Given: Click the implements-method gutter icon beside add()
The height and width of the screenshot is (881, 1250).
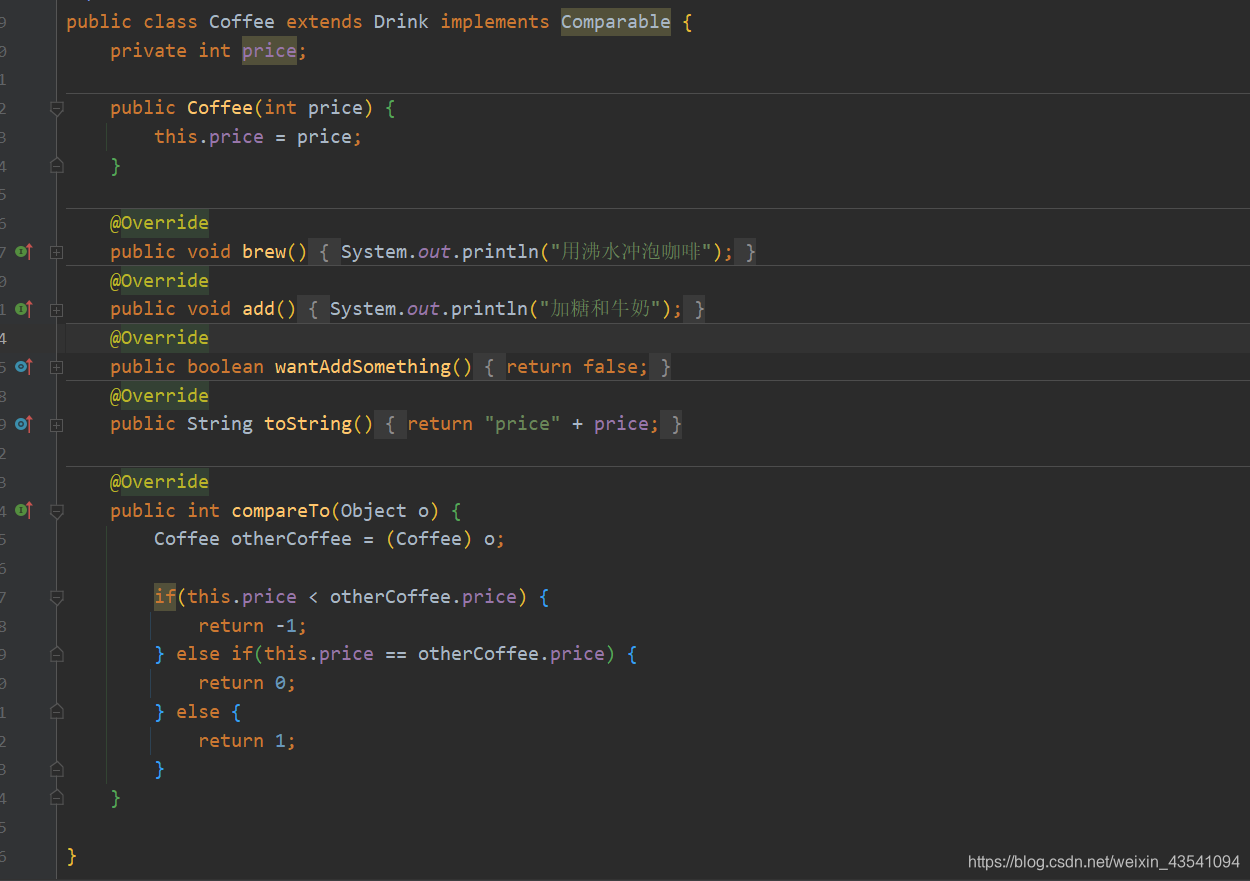Looking at the screenshot, I should (x=24, y=309).
